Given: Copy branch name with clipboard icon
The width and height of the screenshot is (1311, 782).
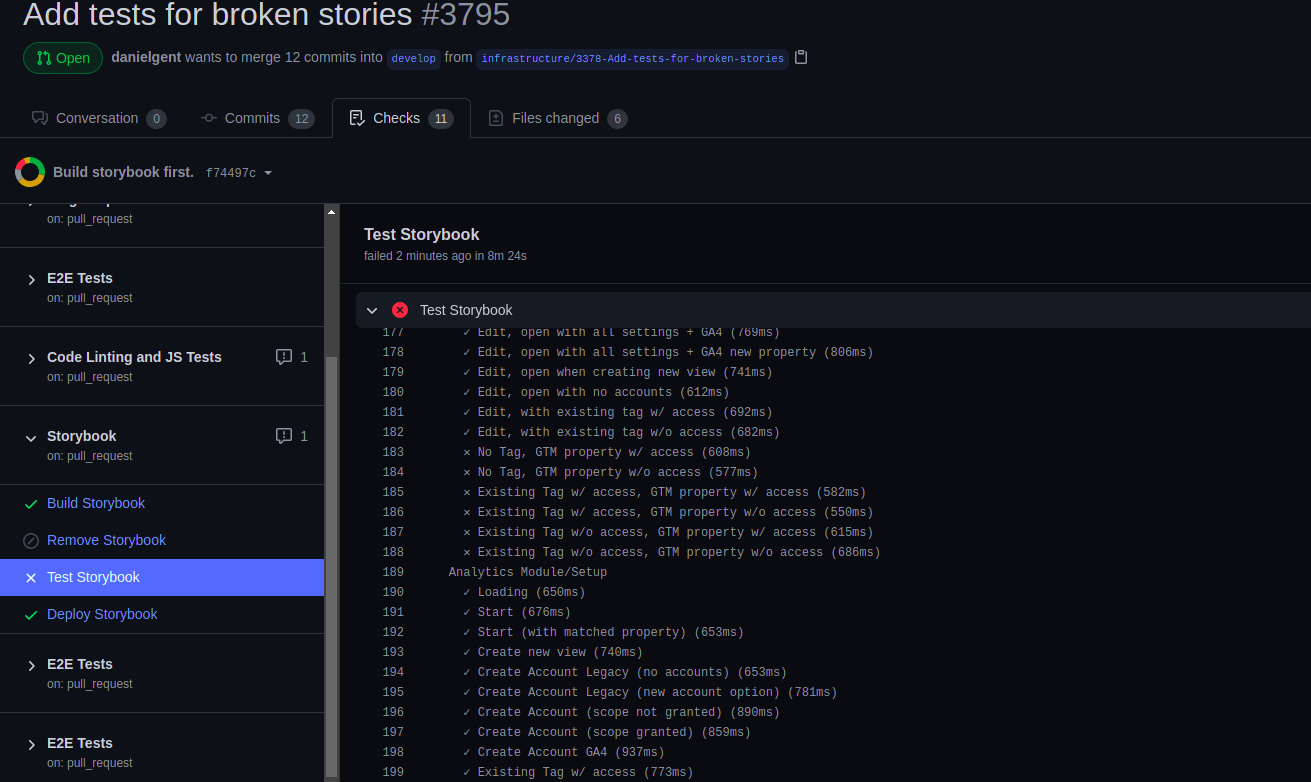Looking at the screenshot, I should point(801,57).
